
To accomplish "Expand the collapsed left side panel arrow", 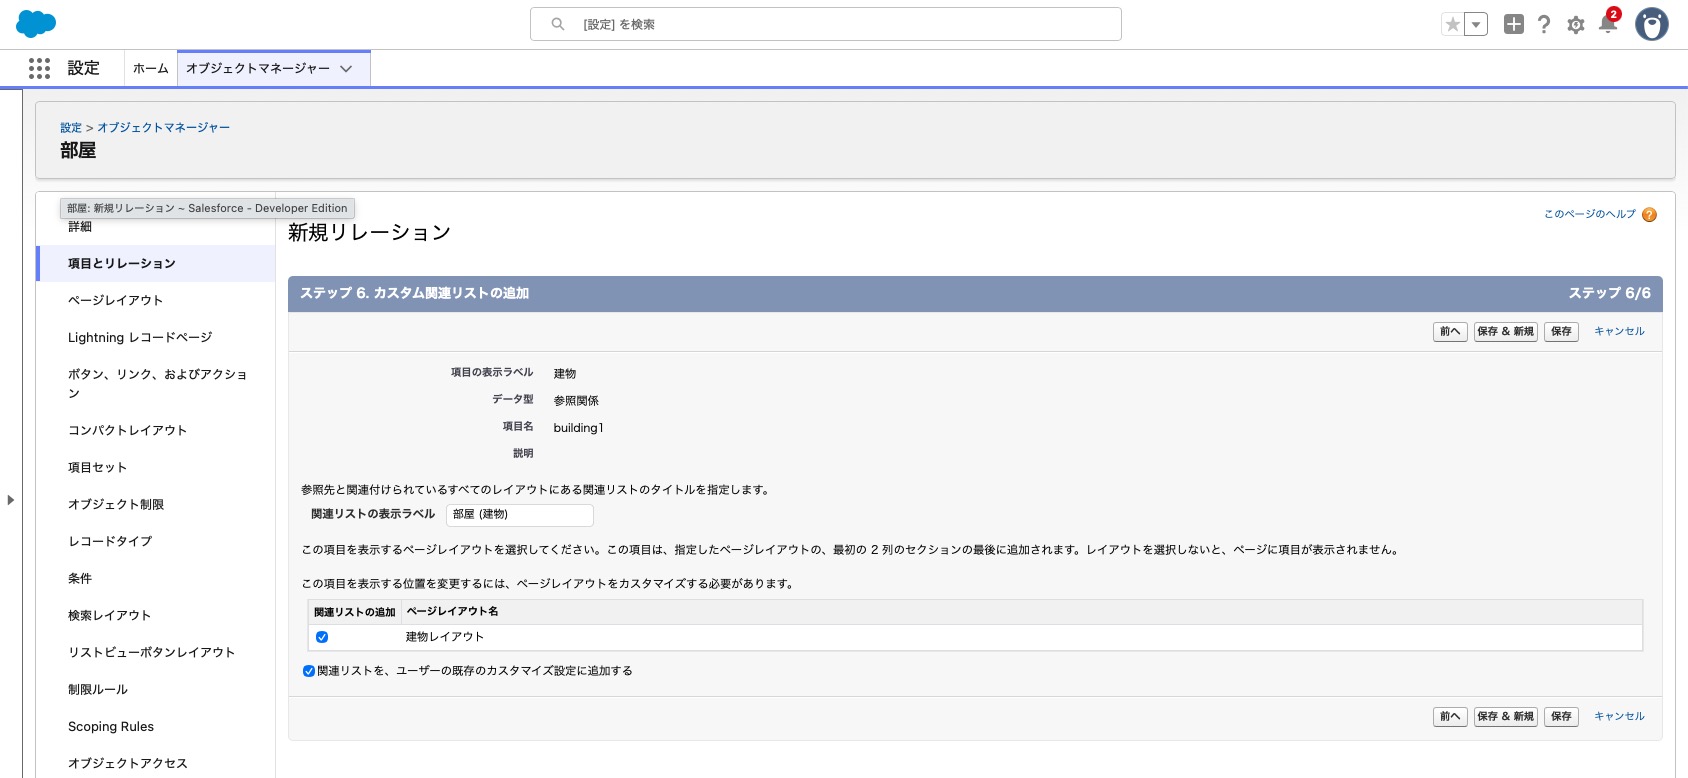I will 10,499.
